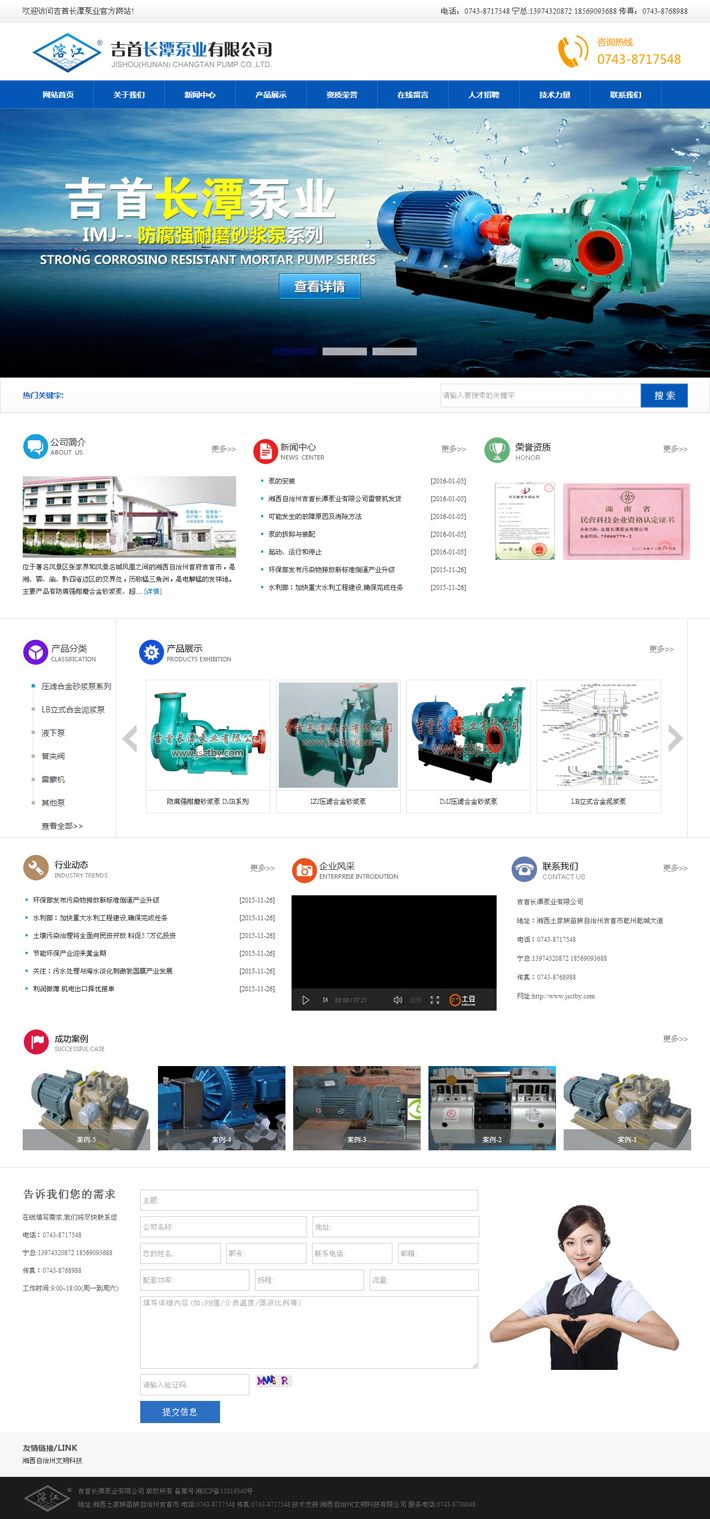Open the pink 湖南省 certificate thumbnail

click(626, 521)
